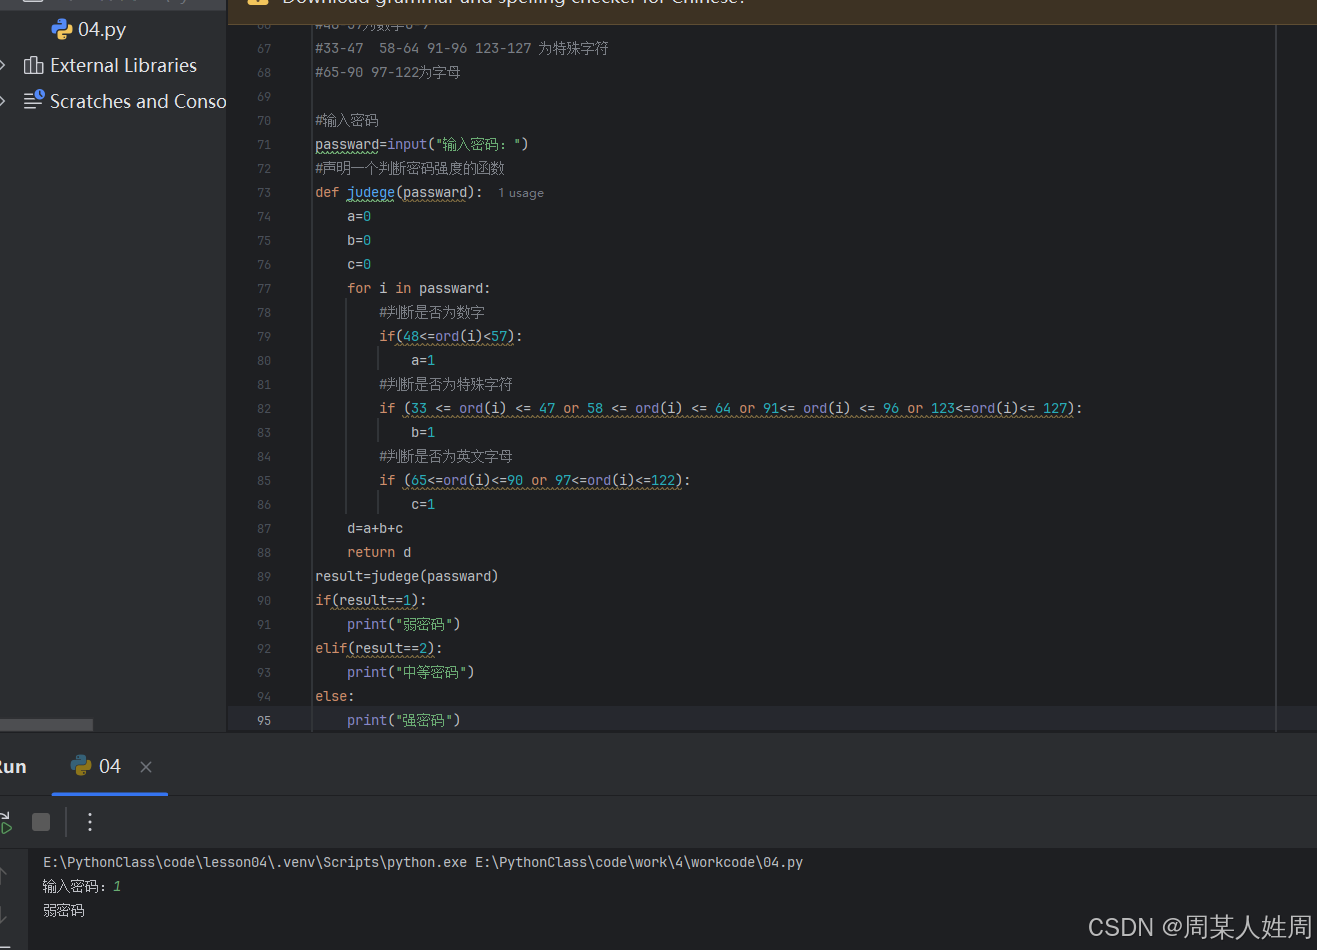
Task: Click gutter line number 73
Action: click(x=264, y=192)
